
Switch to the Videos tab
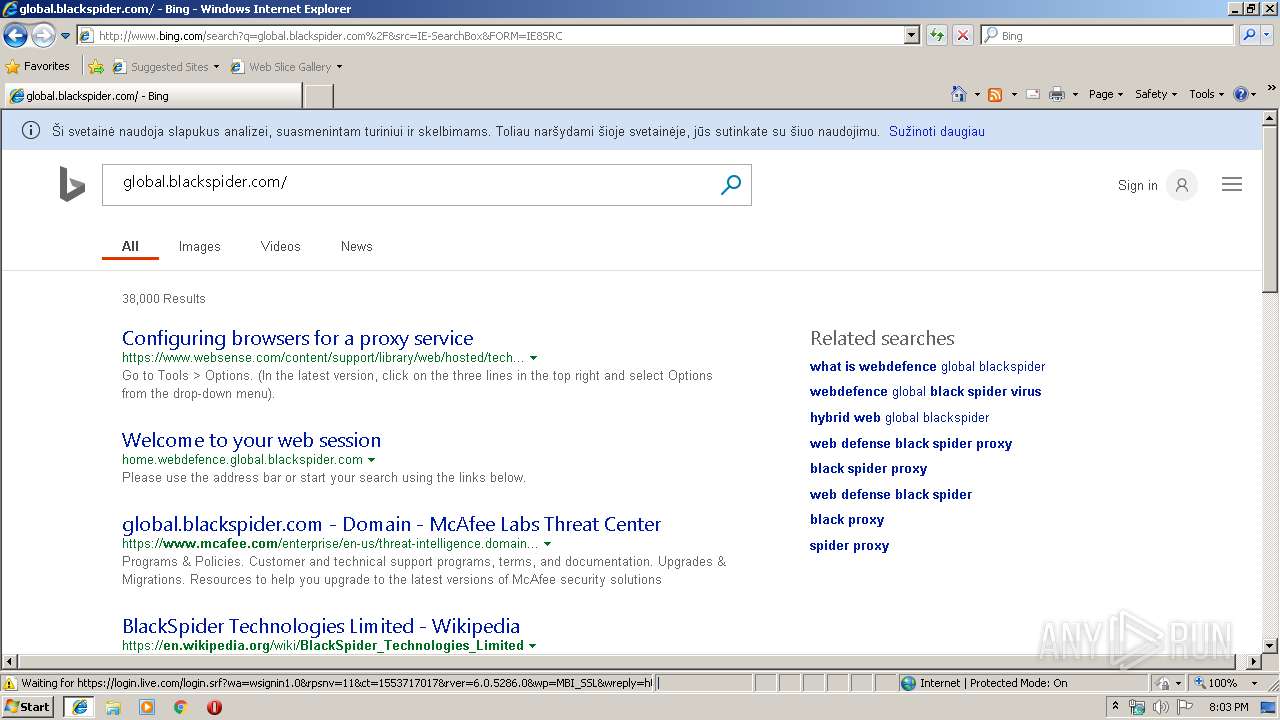tap(280, 246)
